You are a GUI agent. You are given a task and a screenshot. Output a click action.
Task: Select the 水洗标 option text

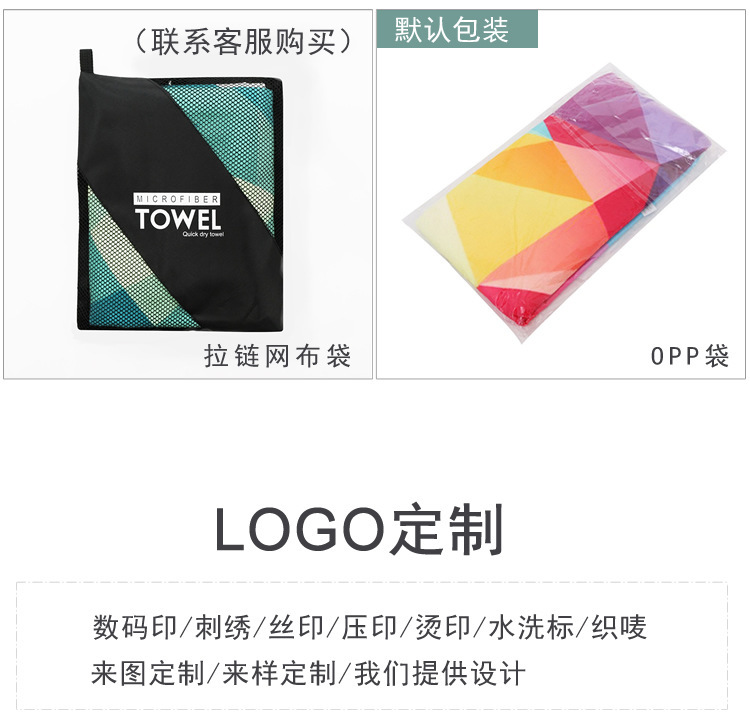[531, 627]
